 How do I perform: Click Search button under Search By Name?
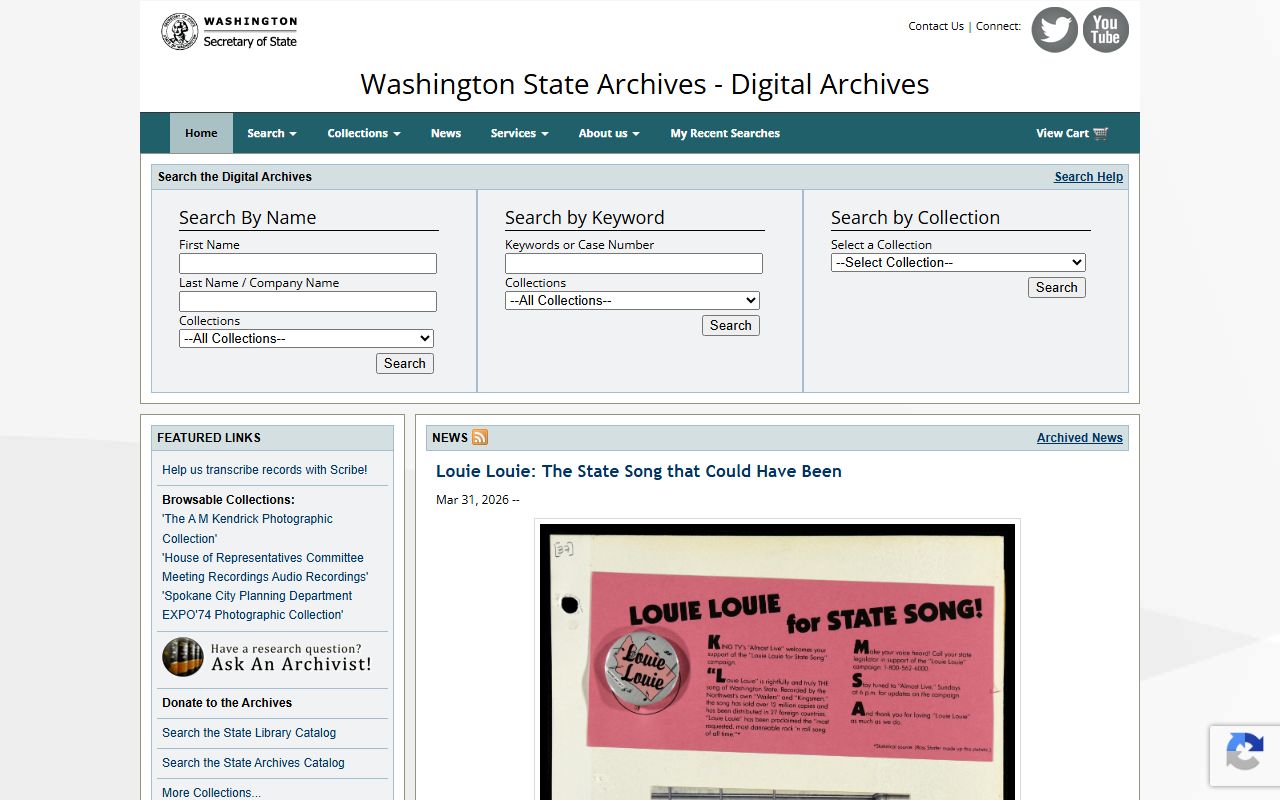(405, 363)
